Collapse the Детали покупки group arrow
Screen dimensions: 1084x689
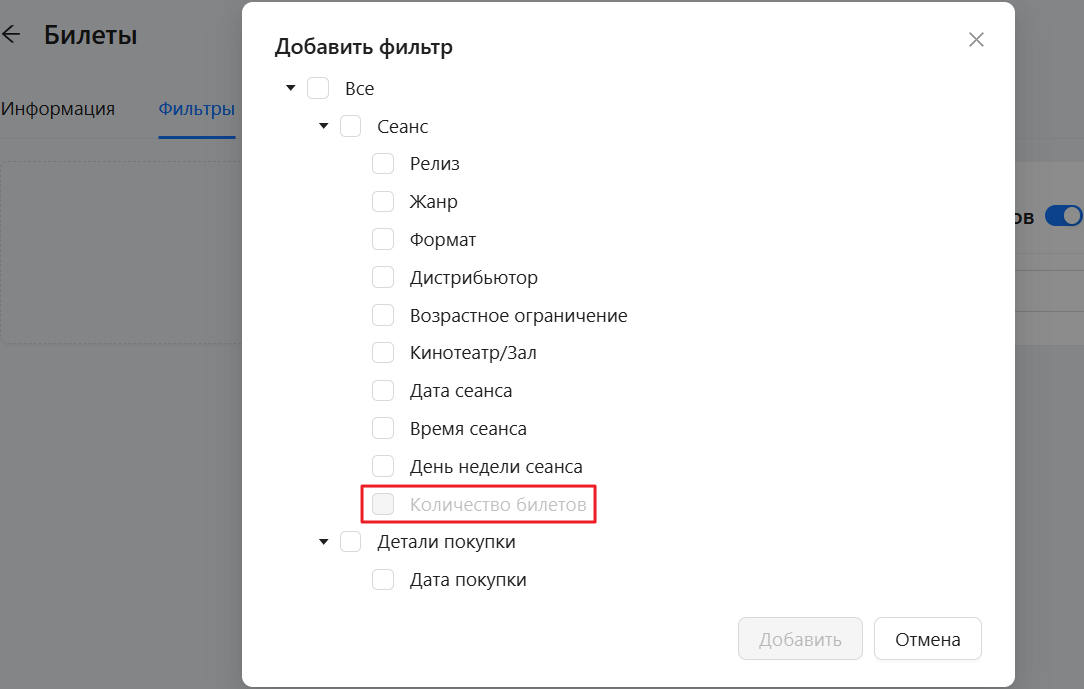[324, 542]
